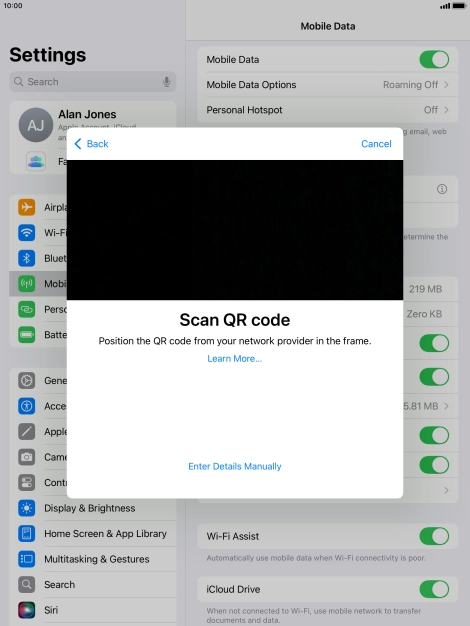Tap the search magnifier icon in the Settings search field

(x=18, y=82)
